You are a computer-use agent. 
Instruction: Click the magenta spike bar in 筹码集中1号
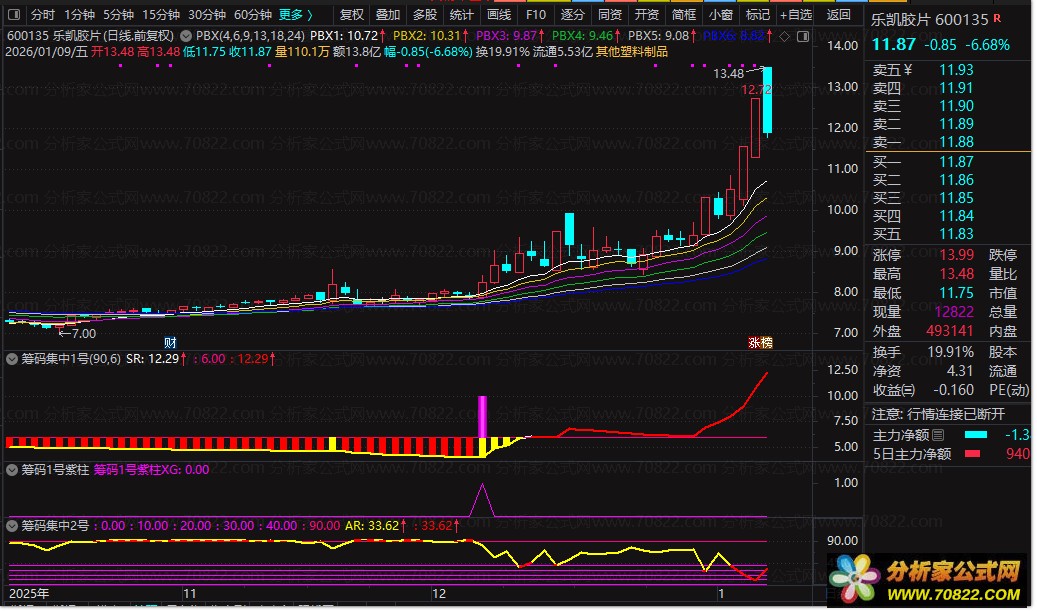point(483,416)
